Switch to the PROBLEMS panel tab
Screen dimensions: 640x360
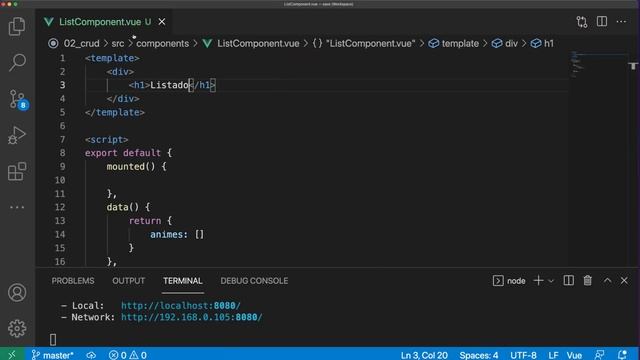pos(73,281)
